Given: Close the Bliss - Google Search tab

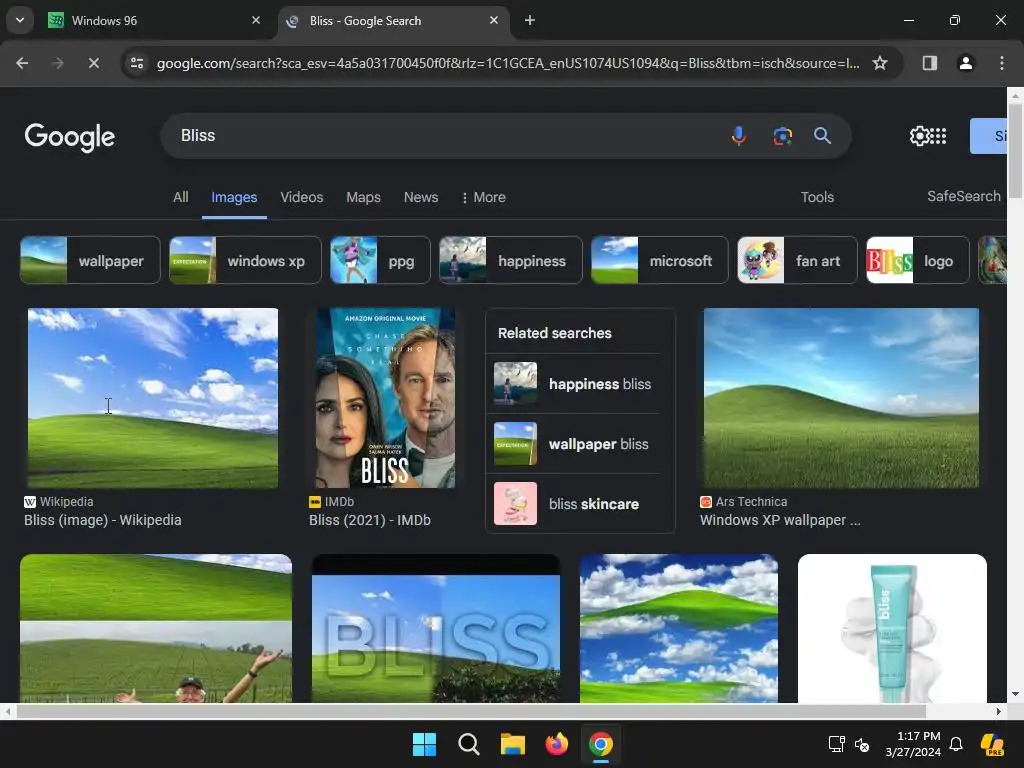Looking at the screenshot, I should tap(494, 20).
